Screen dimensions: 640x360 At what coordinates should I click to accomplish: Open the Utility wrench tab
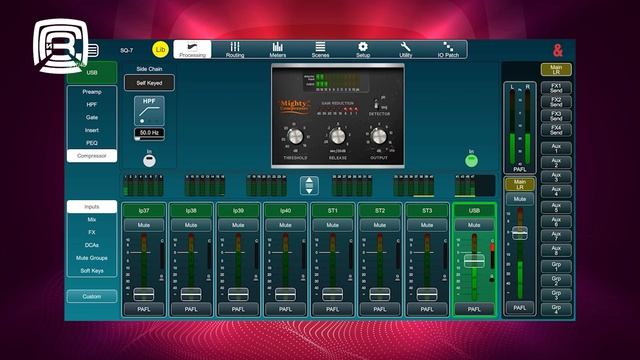(x=405, y=49)
